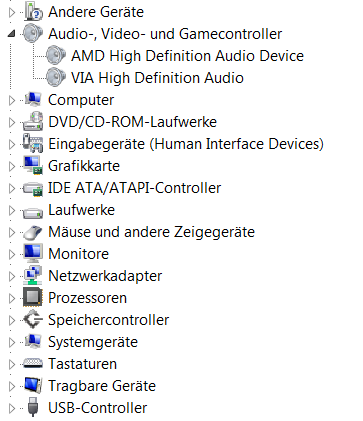The height and width of the screenshot is (421, 363).
Task: Click the Netzwerkadapter network icon
Action: coord(33,276)
